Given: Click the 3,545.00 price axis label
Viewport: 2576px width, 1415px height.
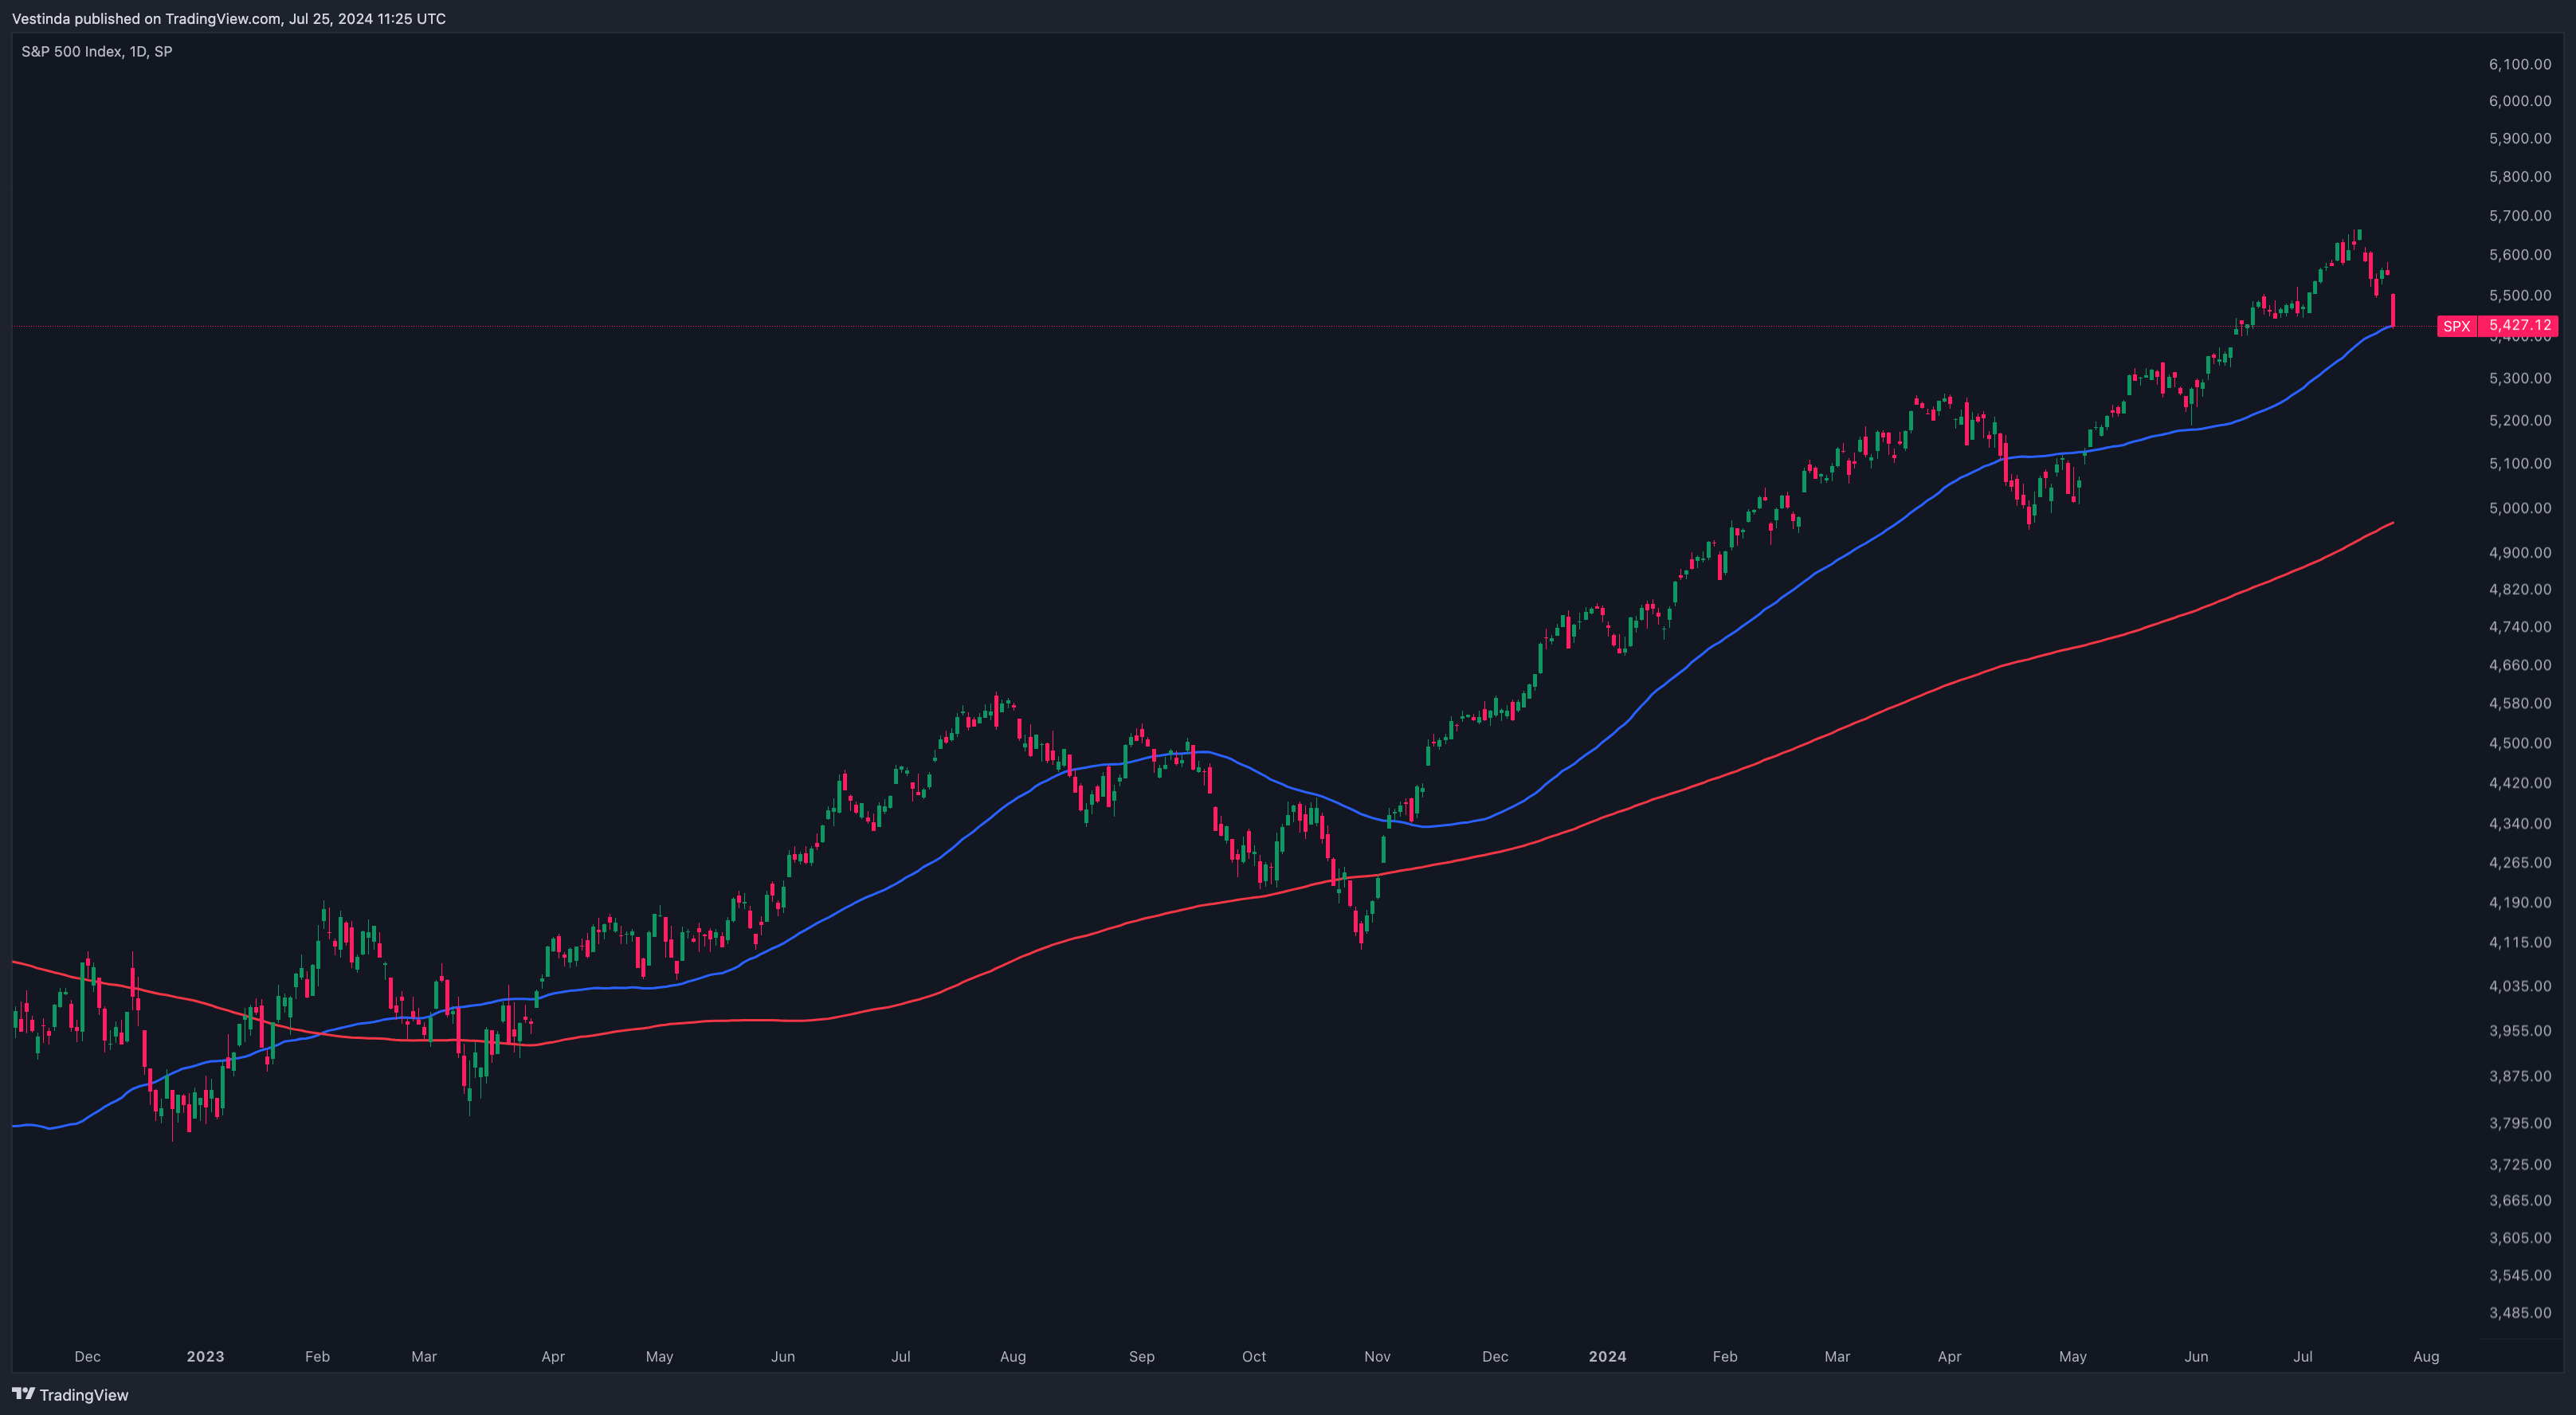Looking at the screenshot, I should pos(2519,1275).
